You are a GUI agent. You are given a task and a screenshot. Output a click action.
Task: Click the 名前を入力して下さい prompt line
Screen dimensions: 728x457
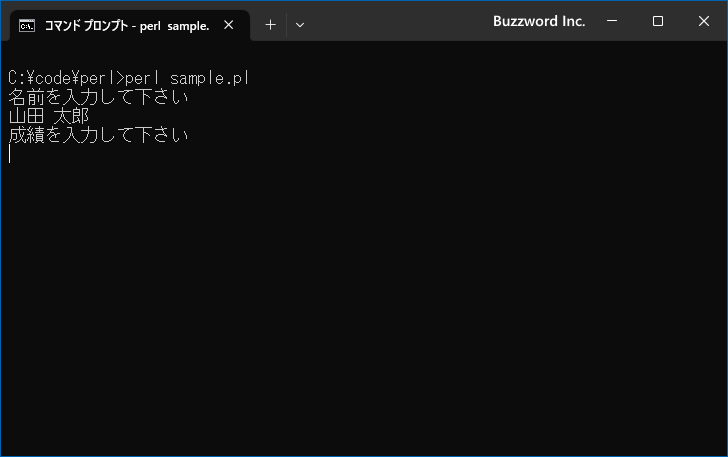point(98,97)
